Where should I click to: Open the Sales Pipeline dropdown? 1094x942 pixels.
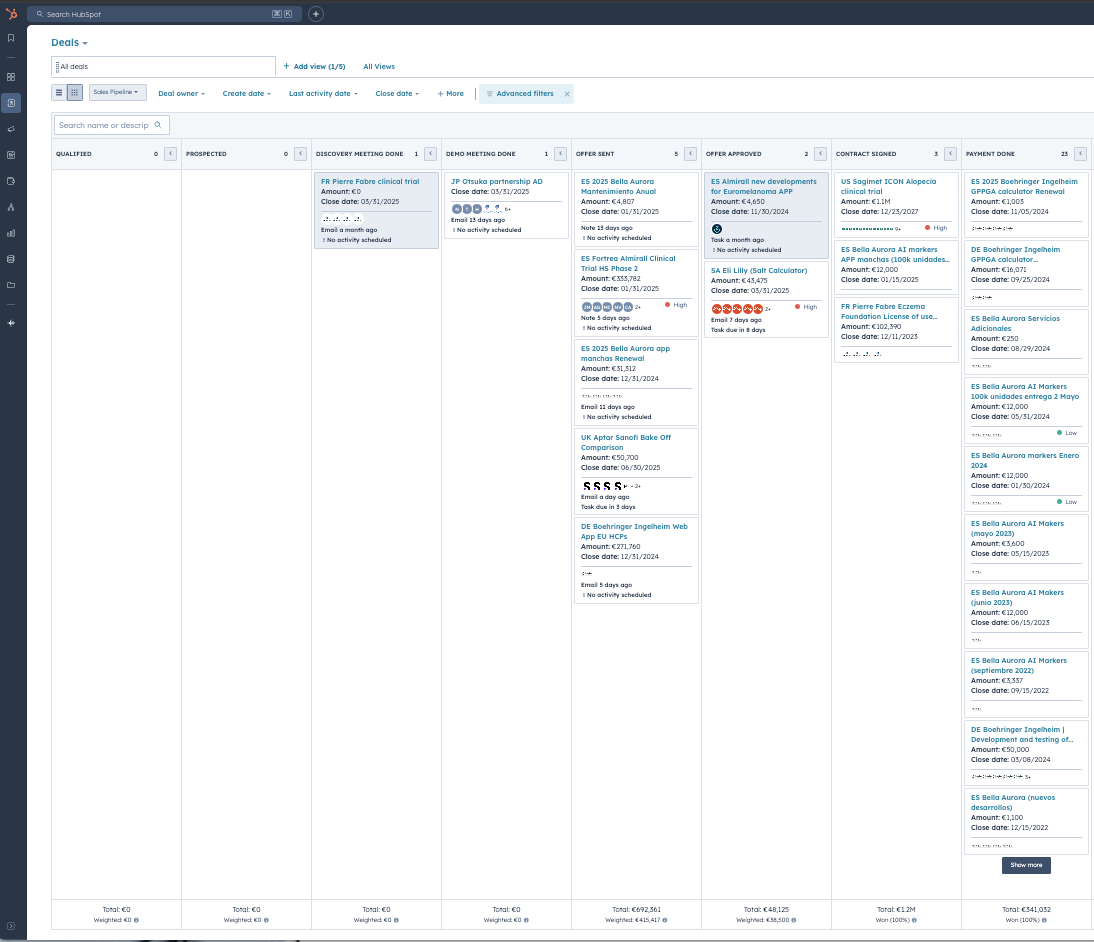118,93
